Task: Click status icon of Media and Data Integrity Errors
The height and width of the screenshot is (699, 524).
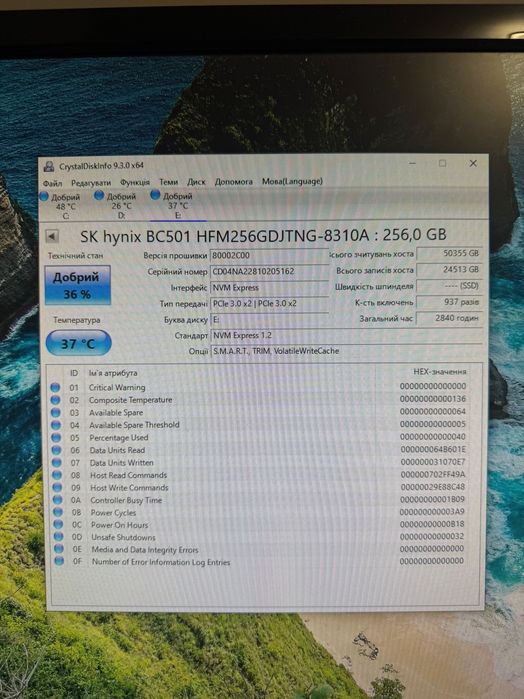Action: pyautogui.click(x=59, y=549)
